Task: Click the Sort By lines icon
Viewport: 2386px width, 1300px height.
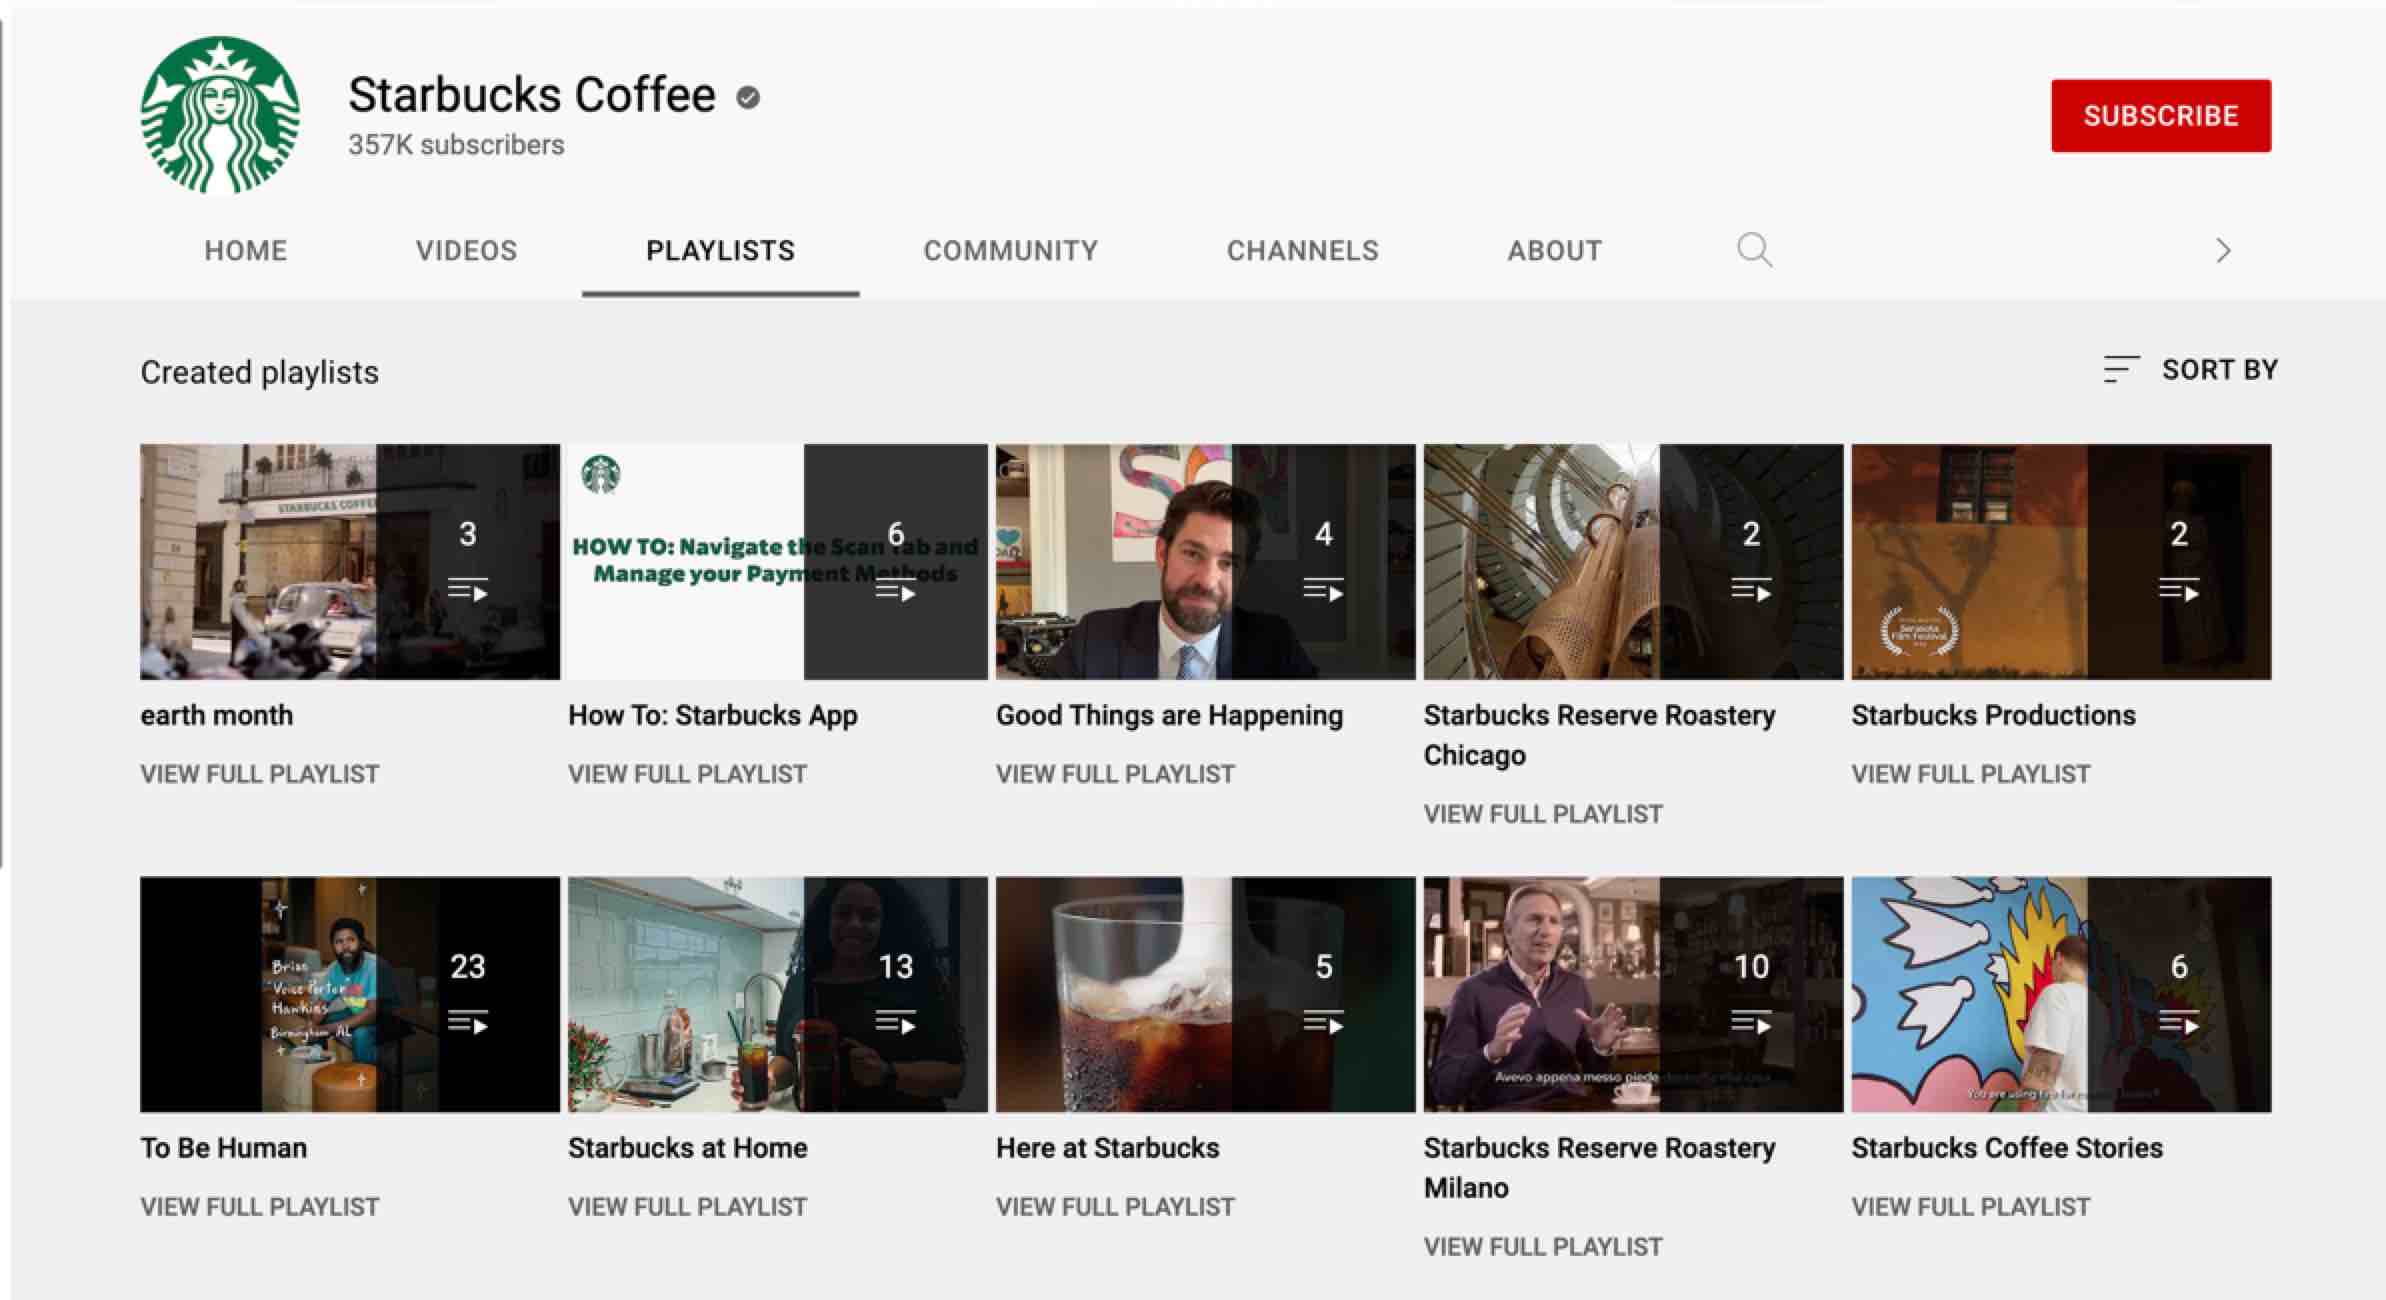Action: [x=2120, y=369]
